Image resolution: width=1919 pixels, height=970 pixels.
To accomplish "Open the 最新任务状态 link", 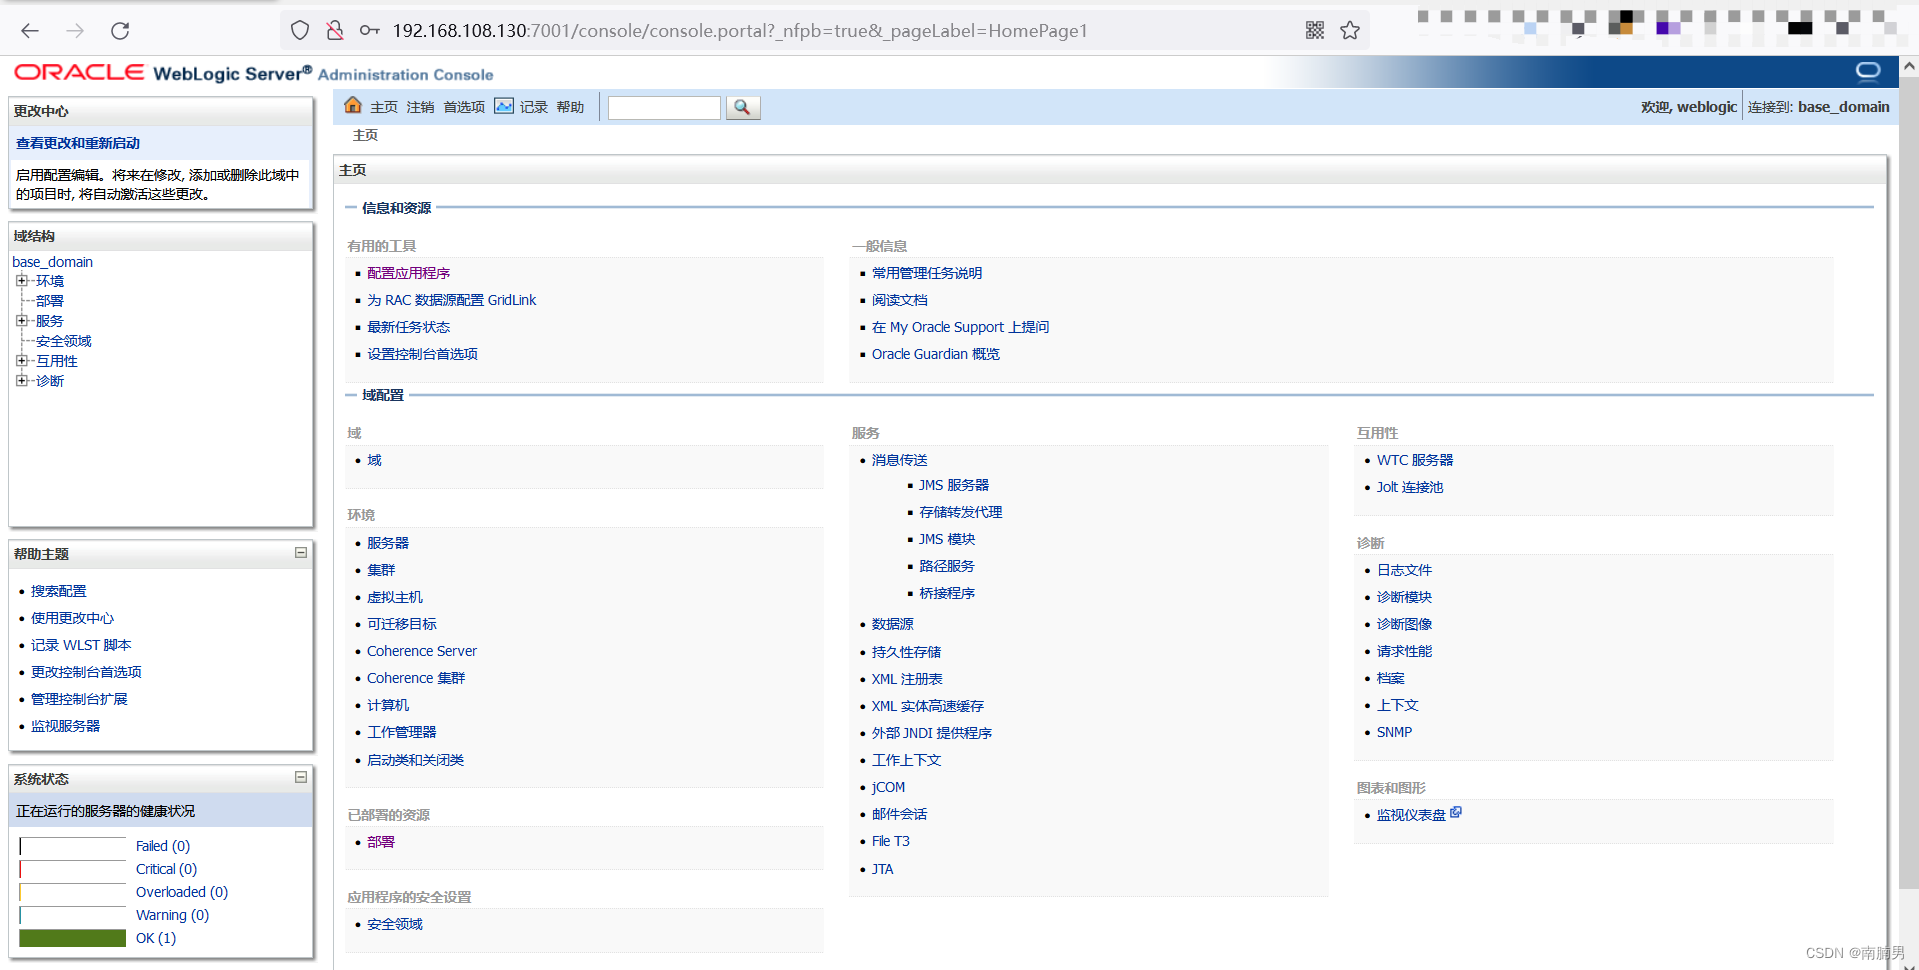I will 408,327.
